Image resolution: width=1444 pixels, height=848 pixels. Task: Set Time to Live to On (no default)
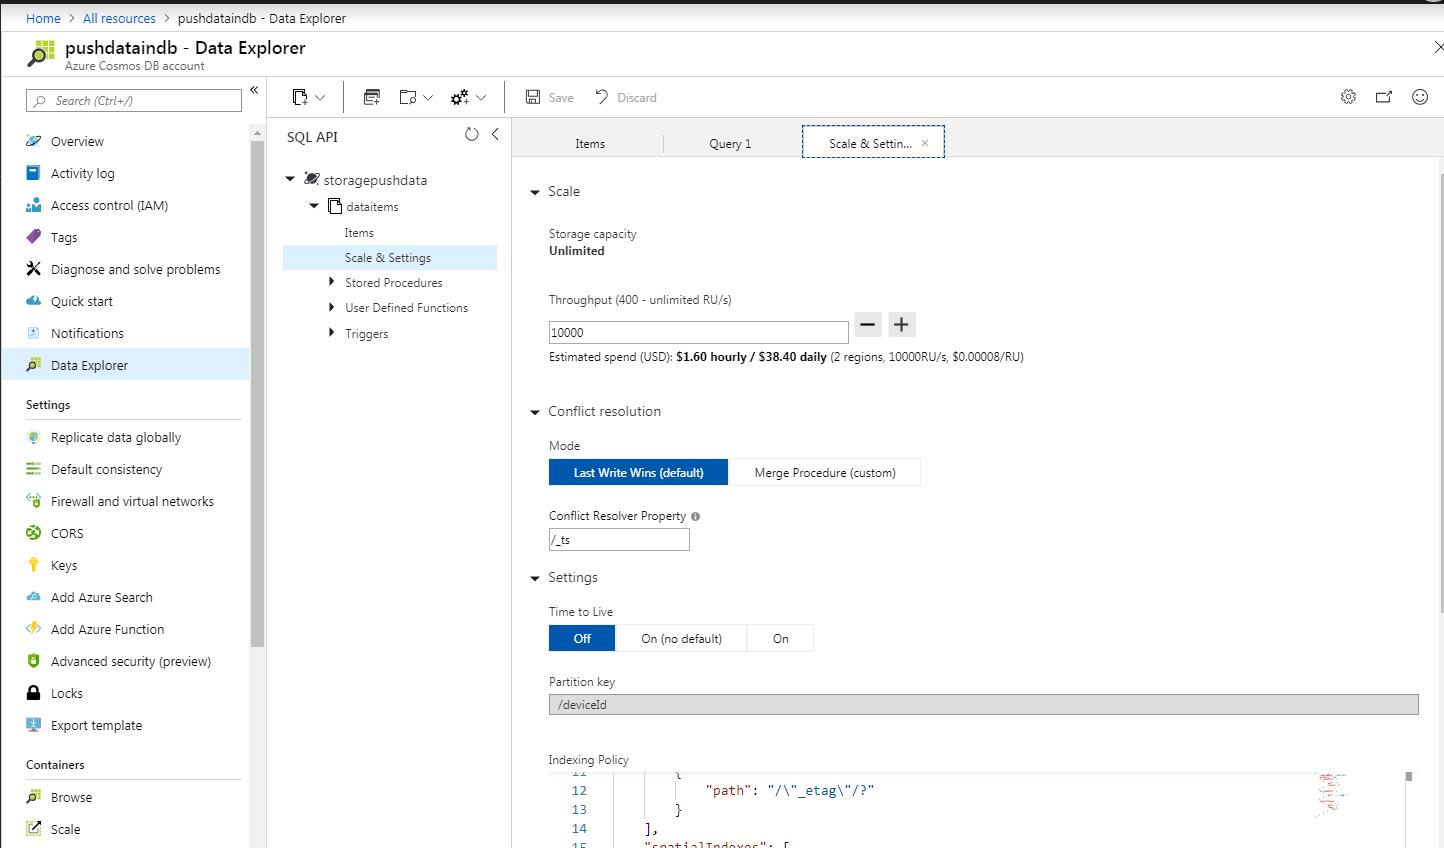(x=681, y=638)
